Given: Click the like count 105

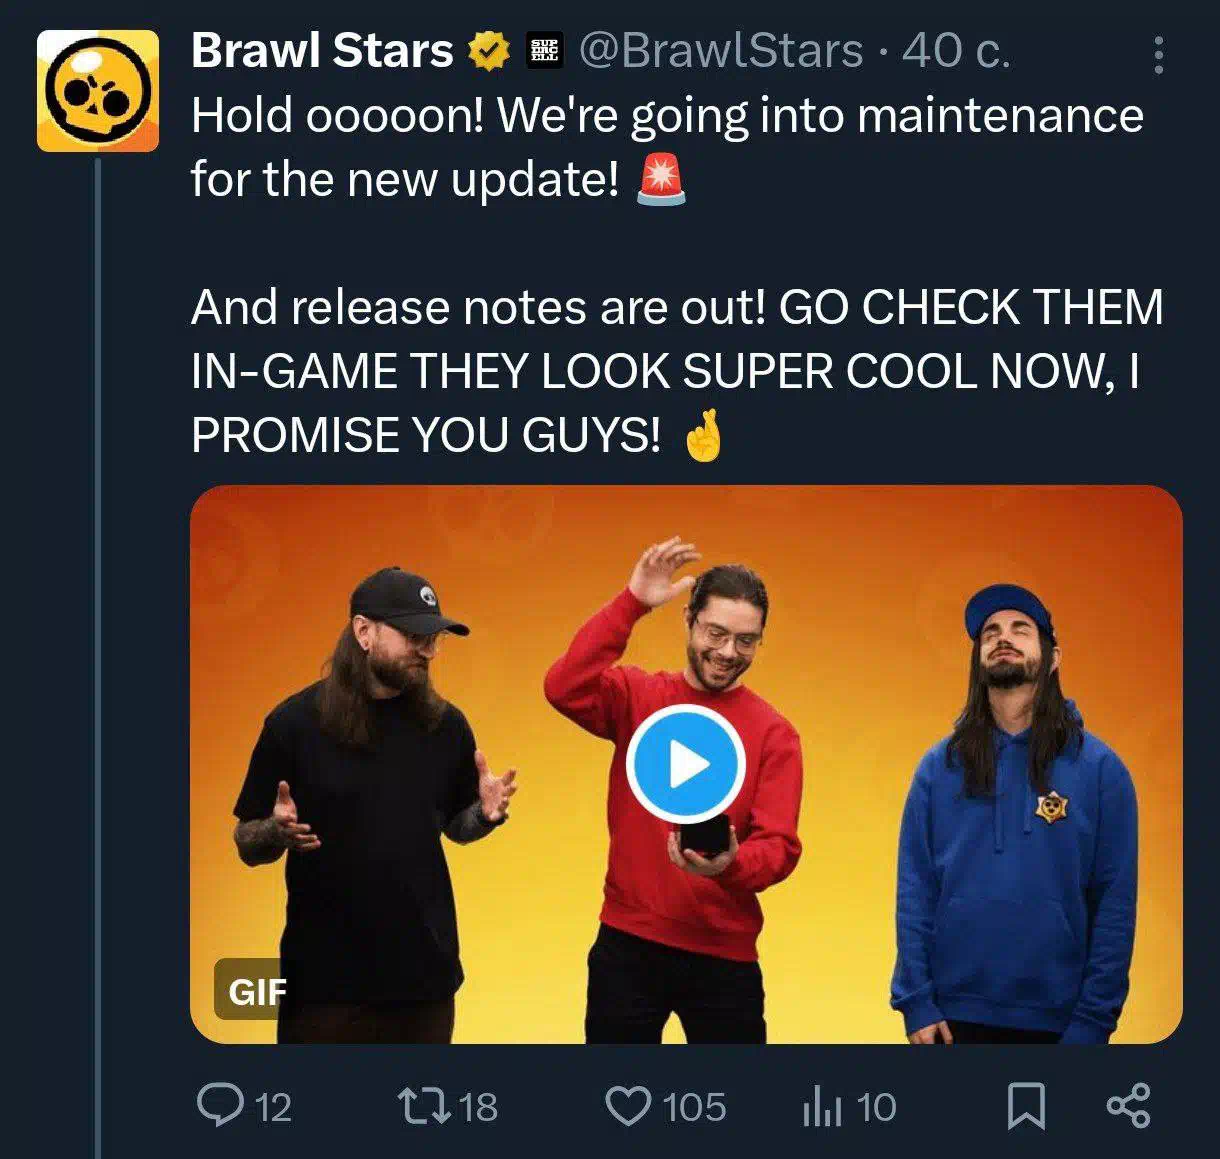Looking at the screenshot, I should pyautogui.click(x=694, y=1107).
